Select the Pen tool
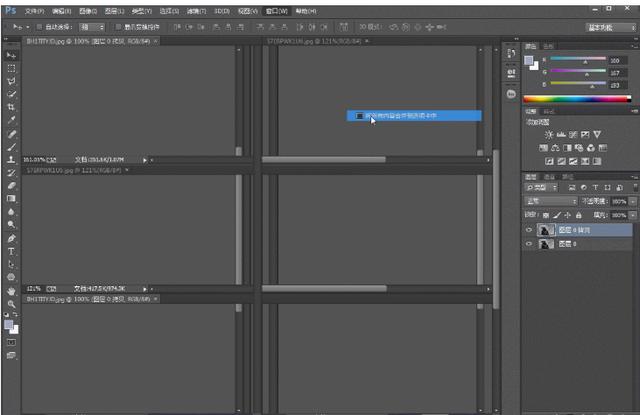The width and height of the screenshot is (640, 415). (x=11, y=239)
